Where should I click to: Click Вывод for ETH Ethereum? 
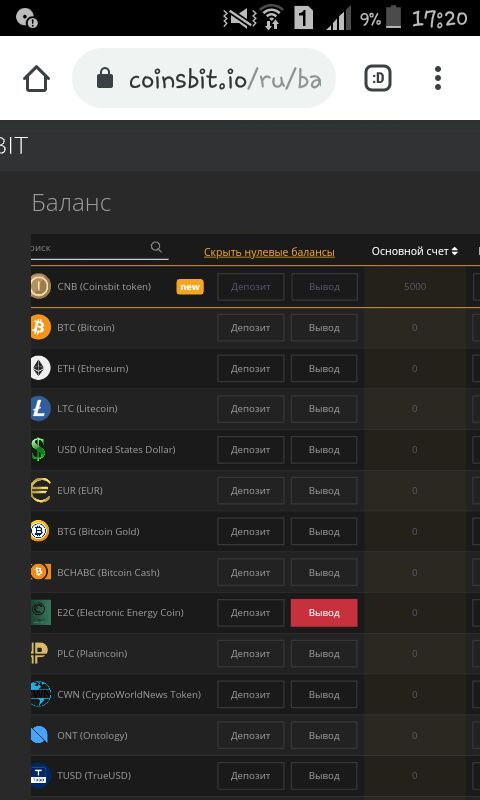[324, 368]
